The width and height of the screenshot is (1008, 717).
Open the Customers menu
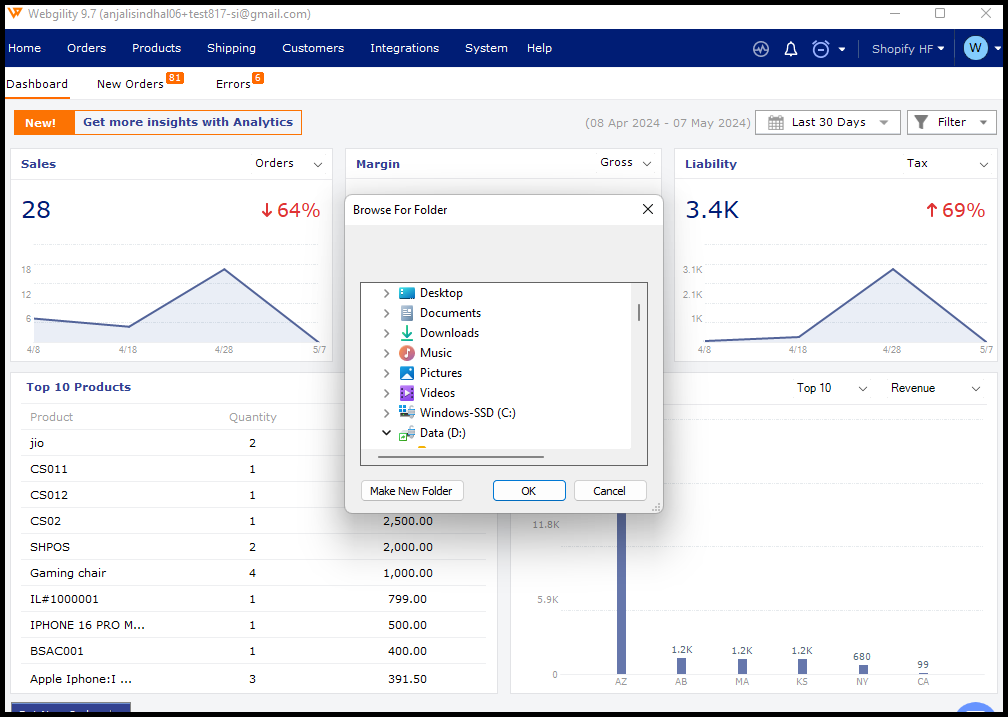tap(313, 48)
